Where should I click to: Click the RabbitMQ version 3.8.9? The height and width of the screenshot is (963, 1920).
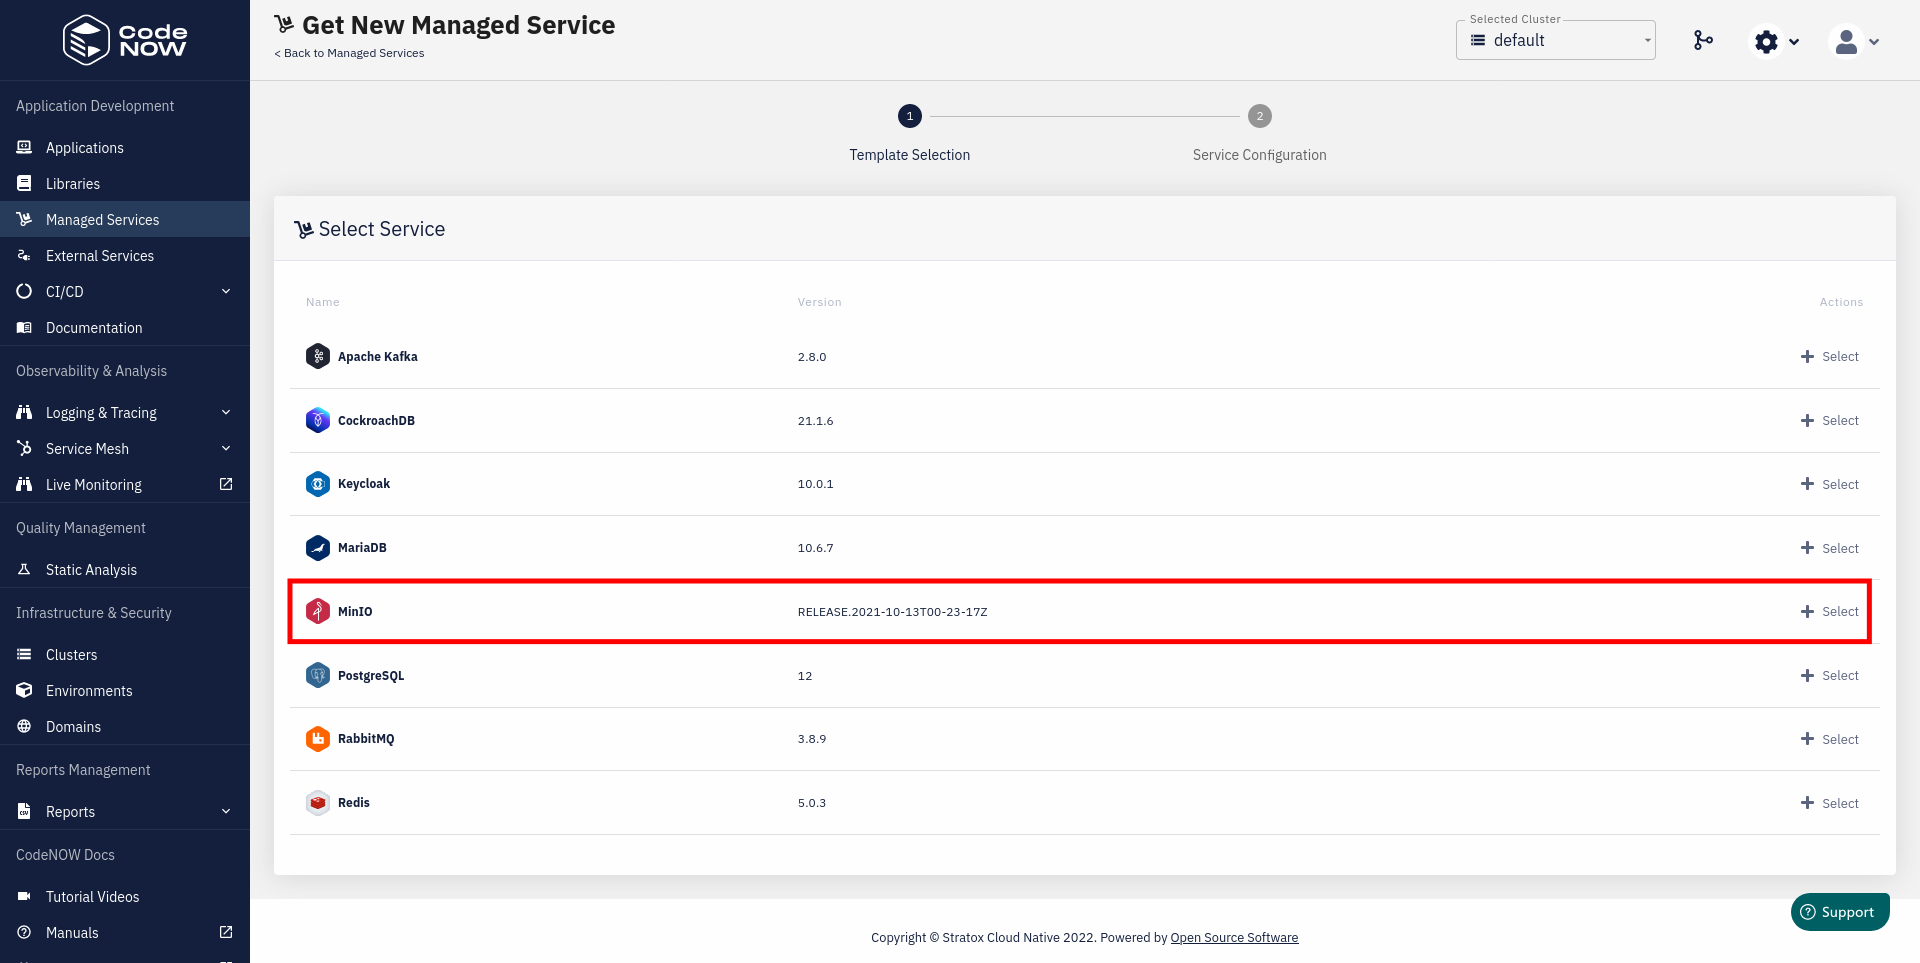click(812, 739)
